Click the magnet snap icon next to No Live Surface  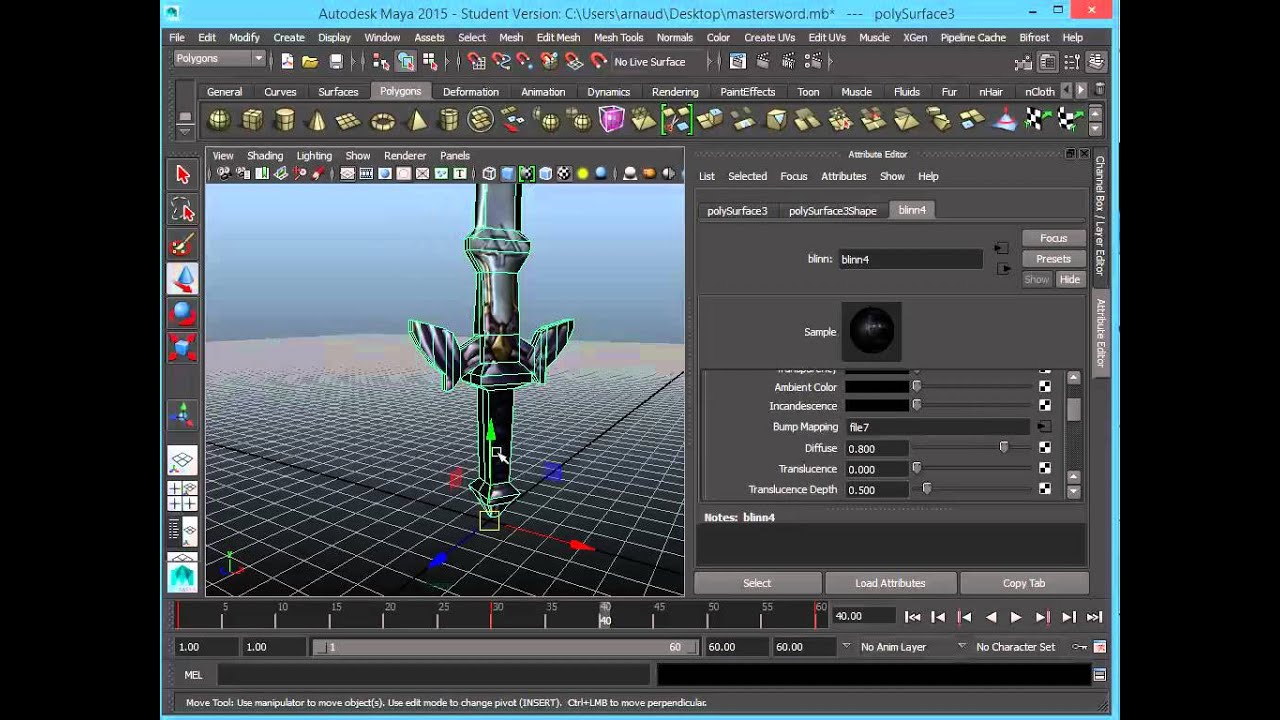(599, 61)
